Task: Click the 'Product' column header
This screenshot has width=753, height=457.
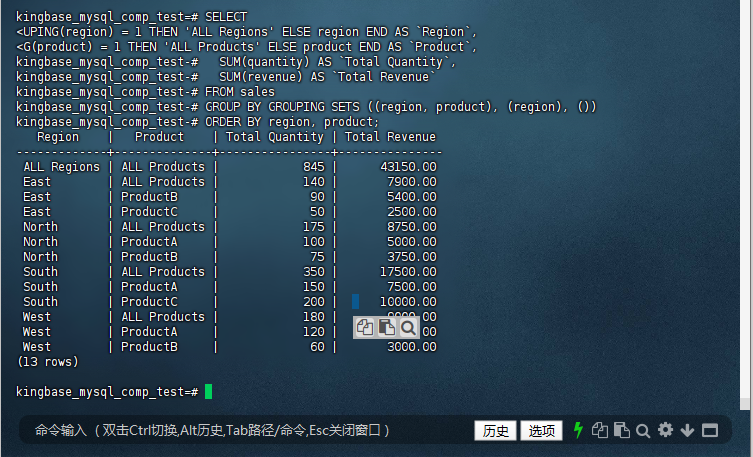Action: click(159, 137)
